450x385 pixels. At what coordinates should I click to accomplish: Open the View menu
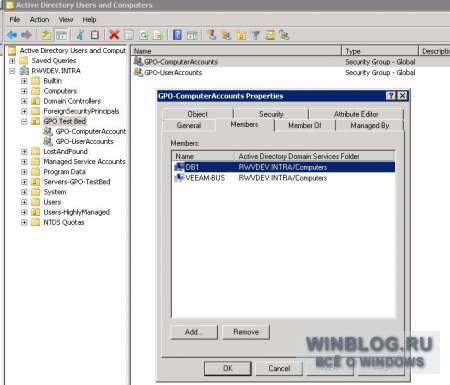pos(66,20)
